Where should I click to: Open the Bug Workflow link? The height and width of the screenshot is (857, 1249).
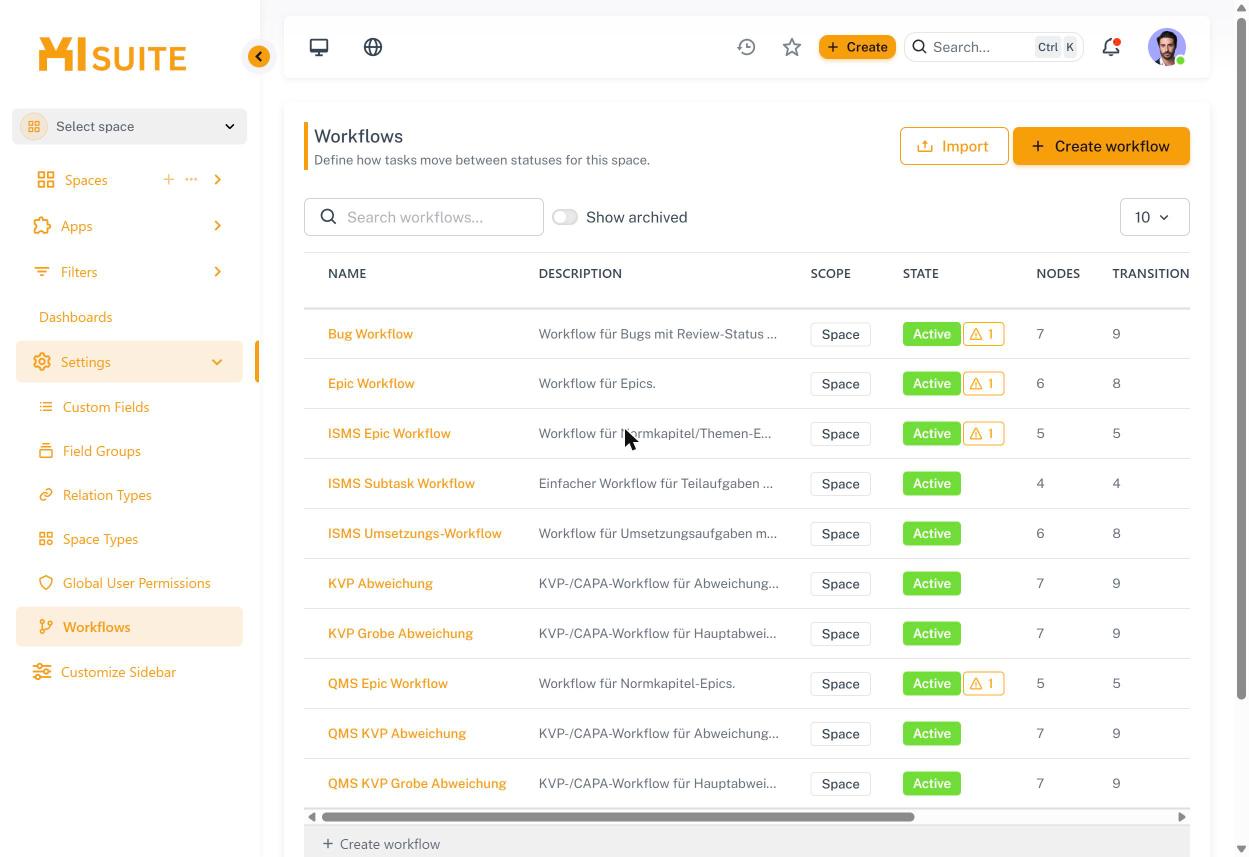click(x=370, y=334)
